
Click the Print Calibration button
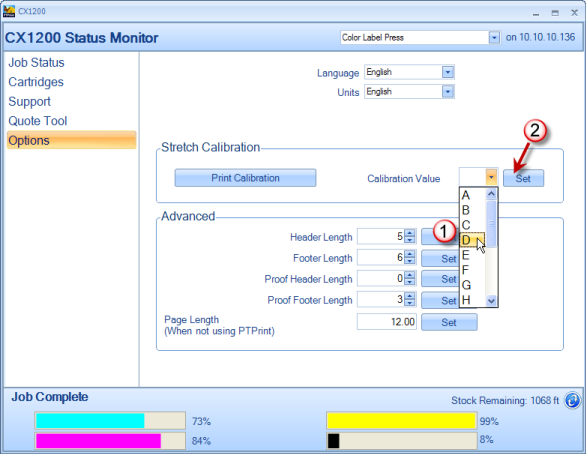pos(245,178)
